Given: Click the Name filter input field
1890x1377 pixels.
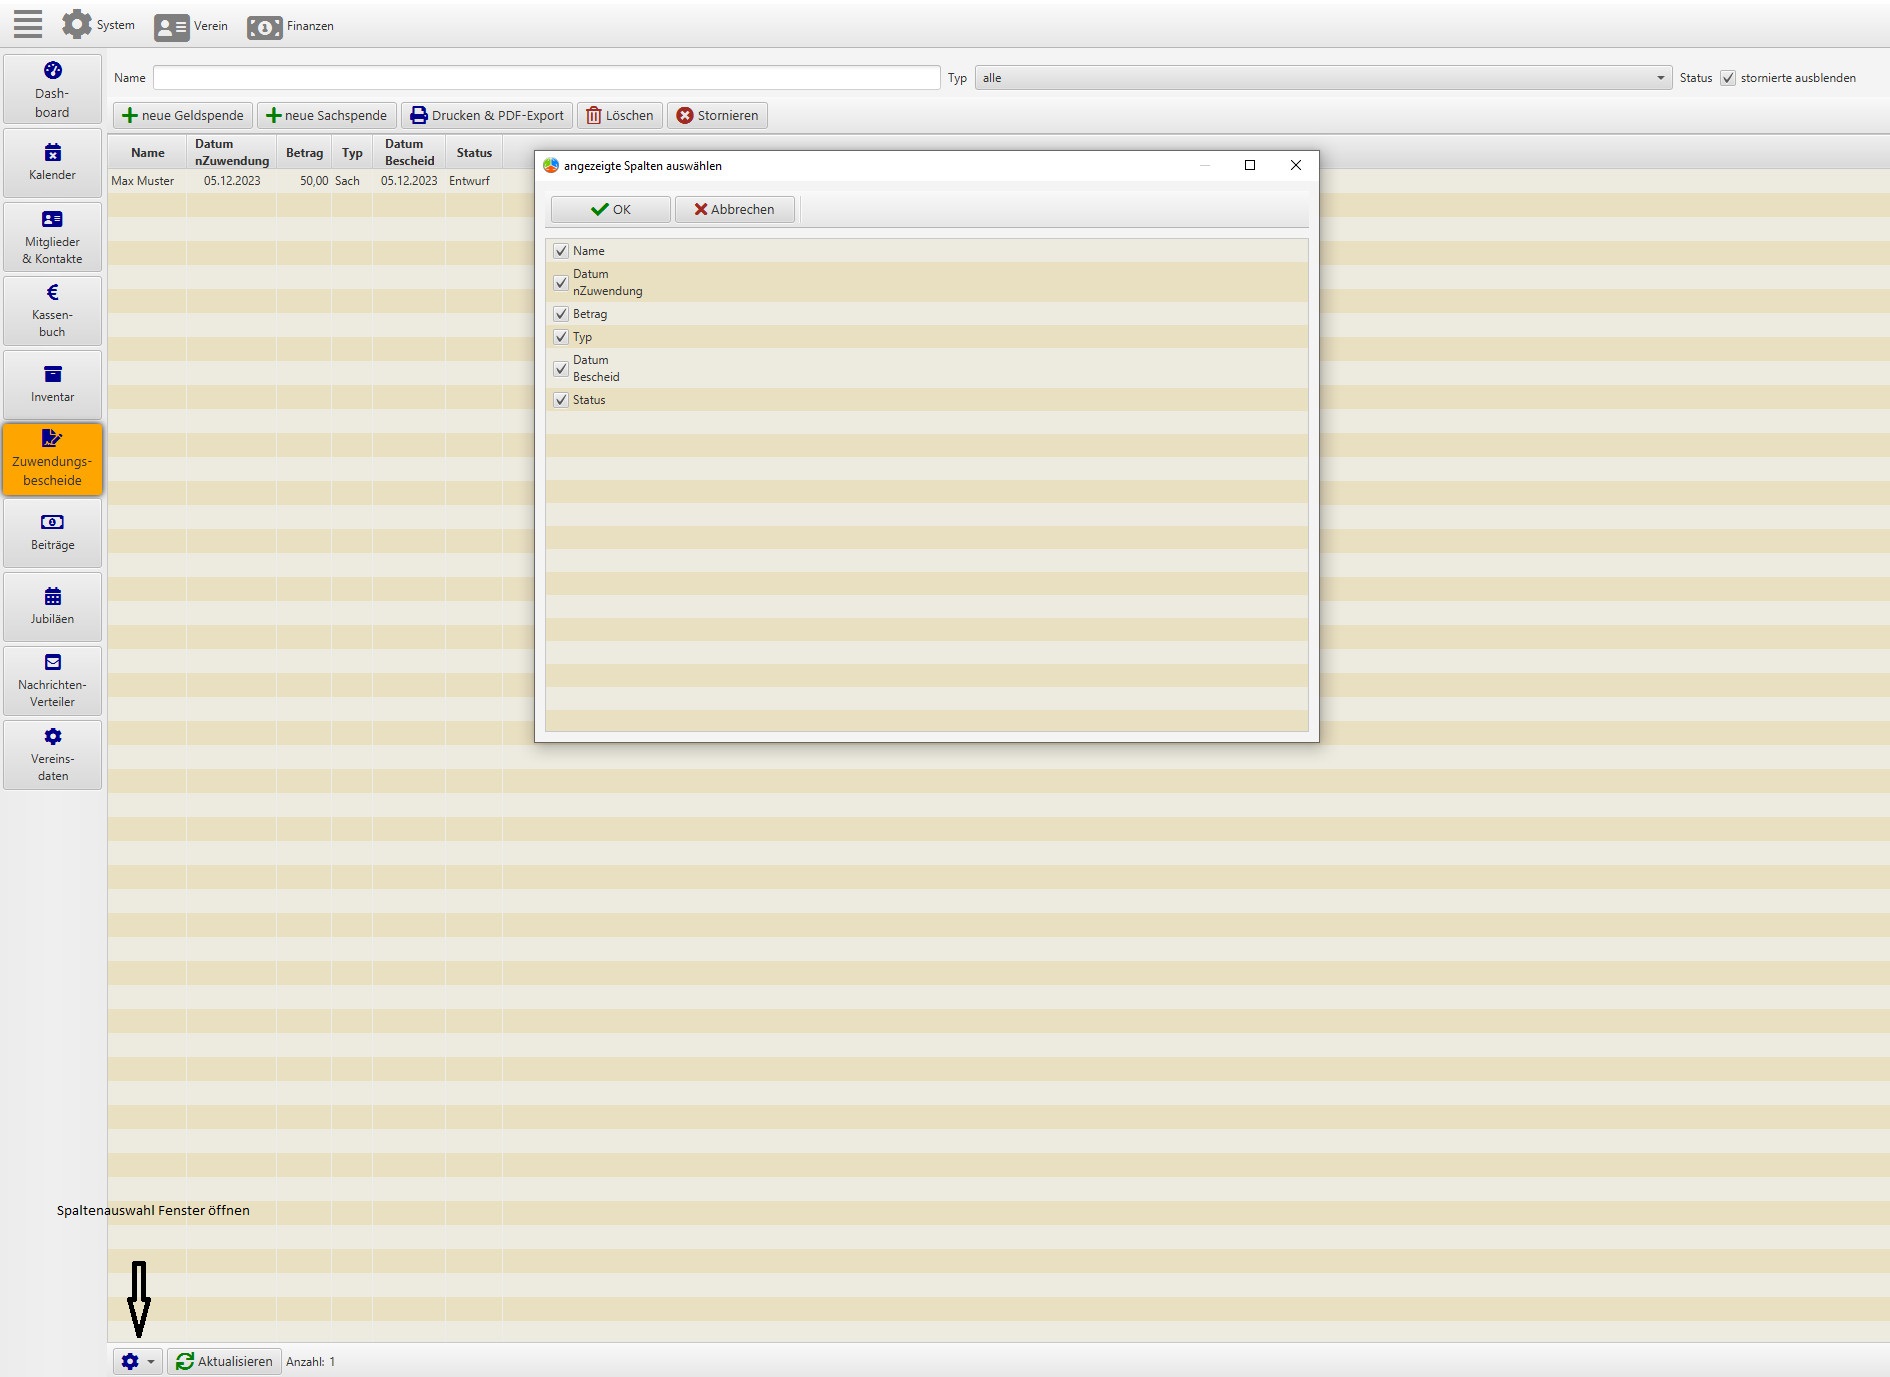Looking at the screenshot, I should tap(546, 78).
